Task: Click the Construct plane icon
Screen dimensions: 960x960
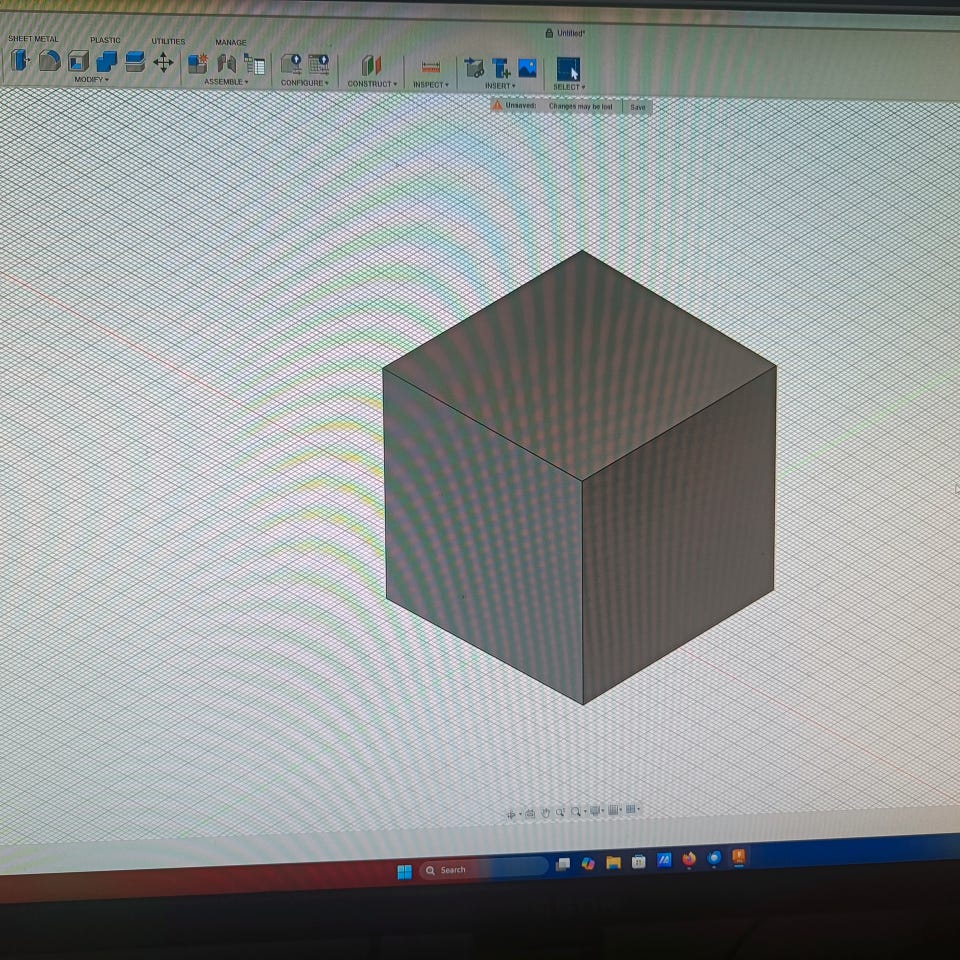Action: click(372, 66)
